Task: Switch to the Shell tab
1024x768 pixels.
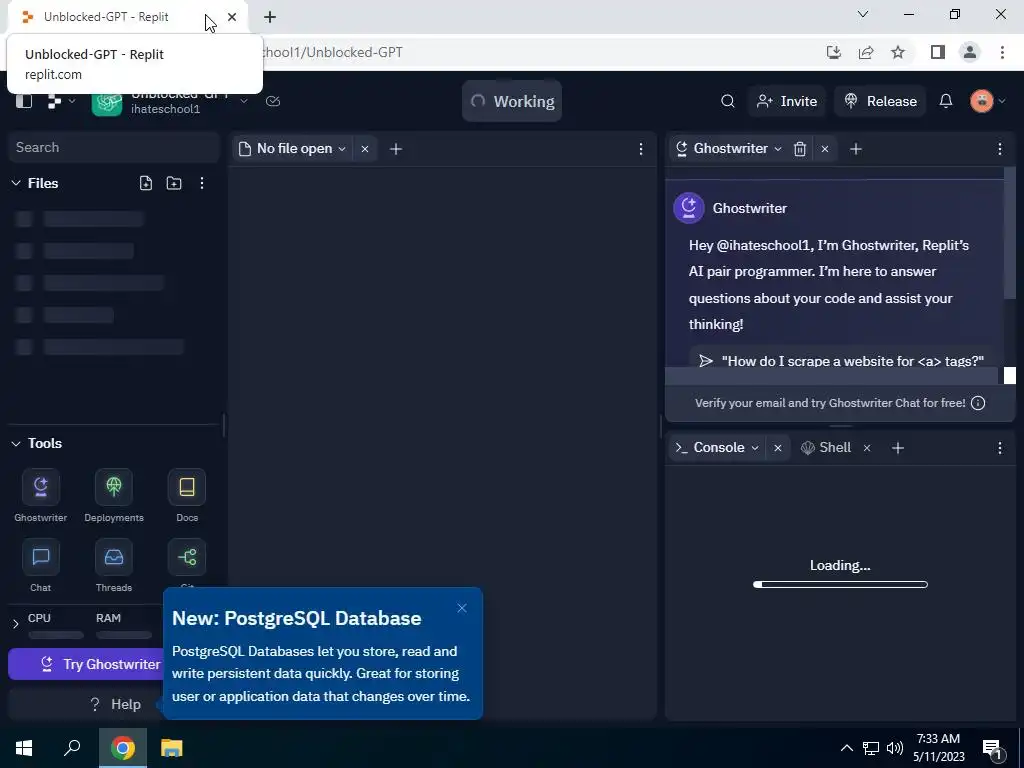Action: click(826, 448)
